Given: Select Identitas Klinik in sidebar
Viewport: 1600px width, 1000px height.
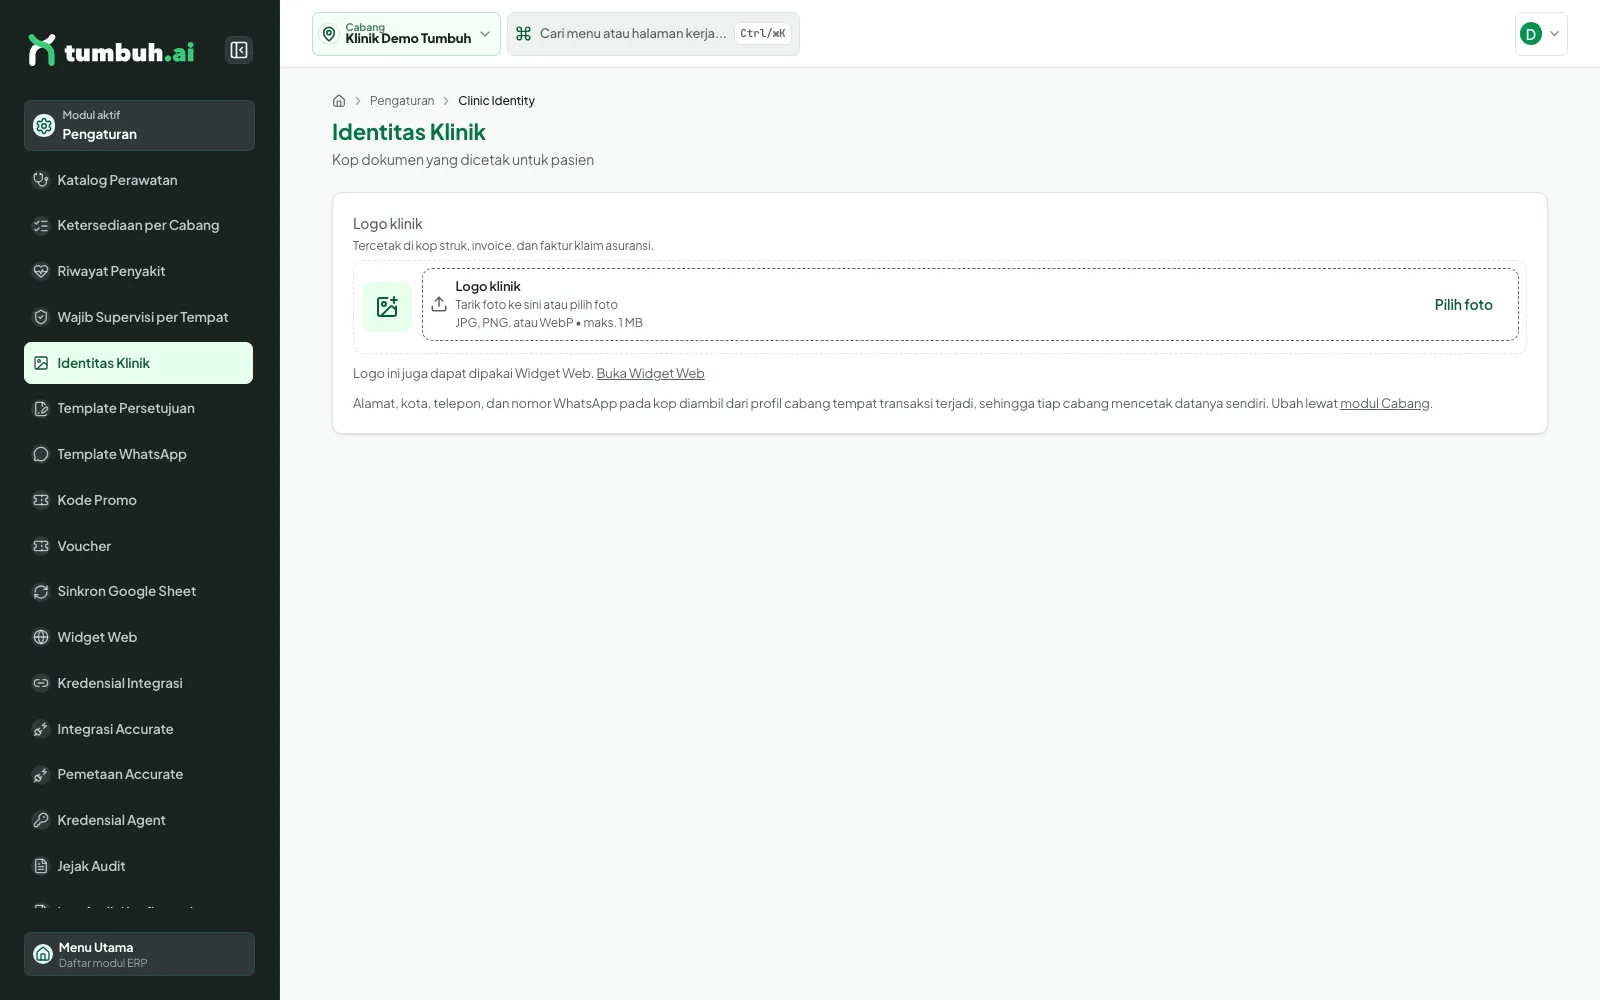Looking at the screenshot, I should [139, 363].
